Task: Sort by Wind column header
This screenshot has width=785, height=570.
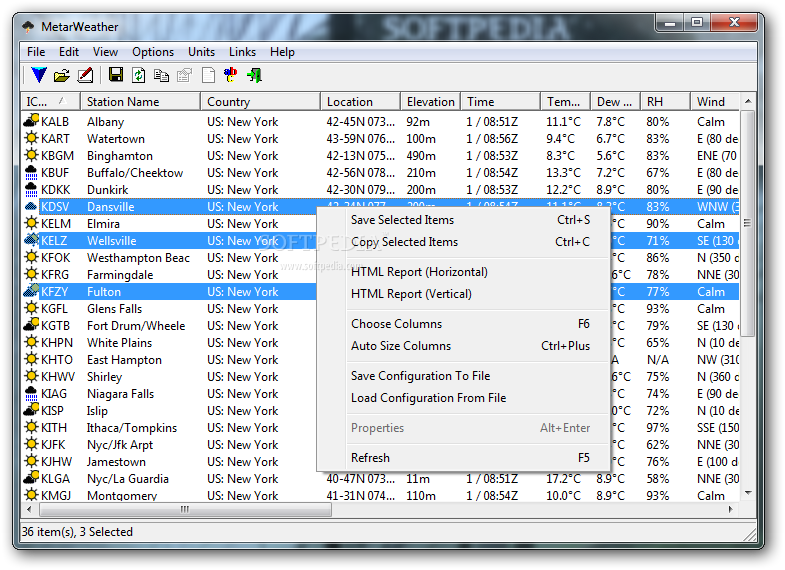Action: click(x=715, y=102)
